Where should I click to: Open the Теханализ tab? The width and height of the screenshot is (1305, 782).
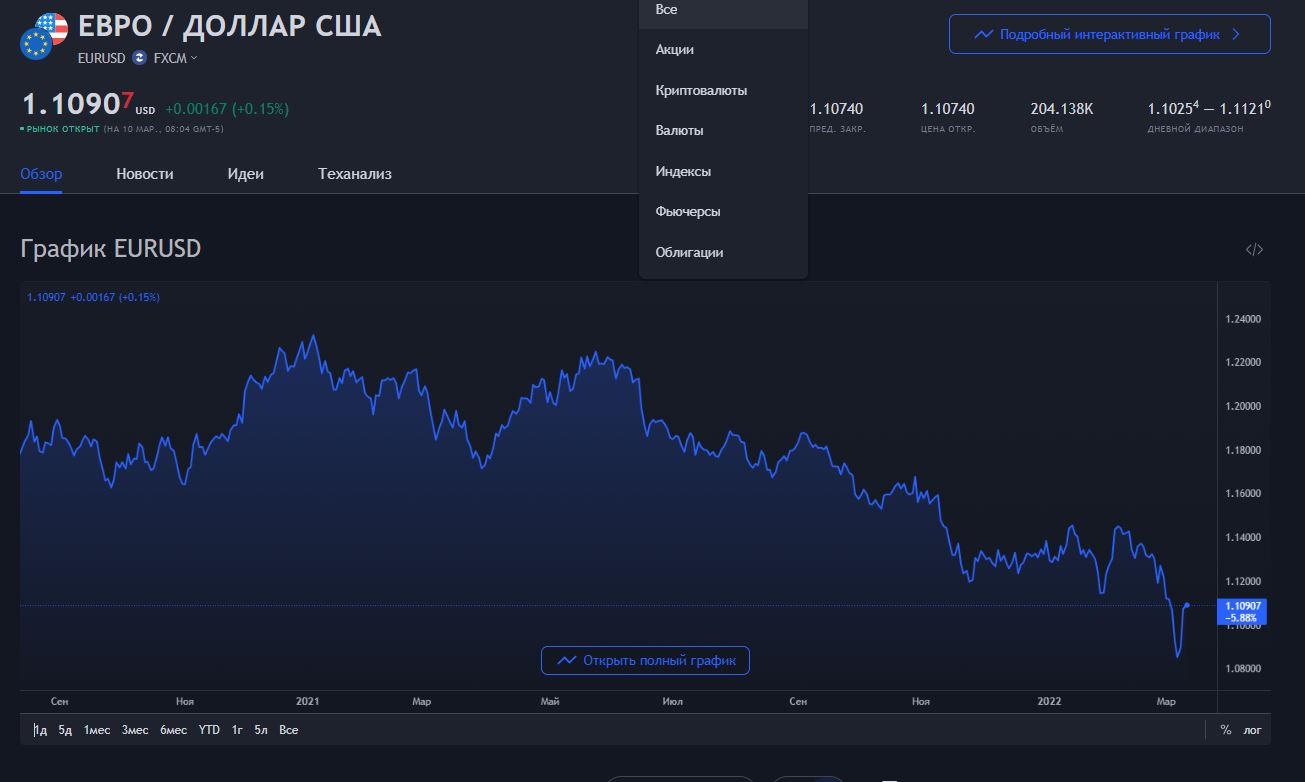pyautogui.click(x=355, y=174)
